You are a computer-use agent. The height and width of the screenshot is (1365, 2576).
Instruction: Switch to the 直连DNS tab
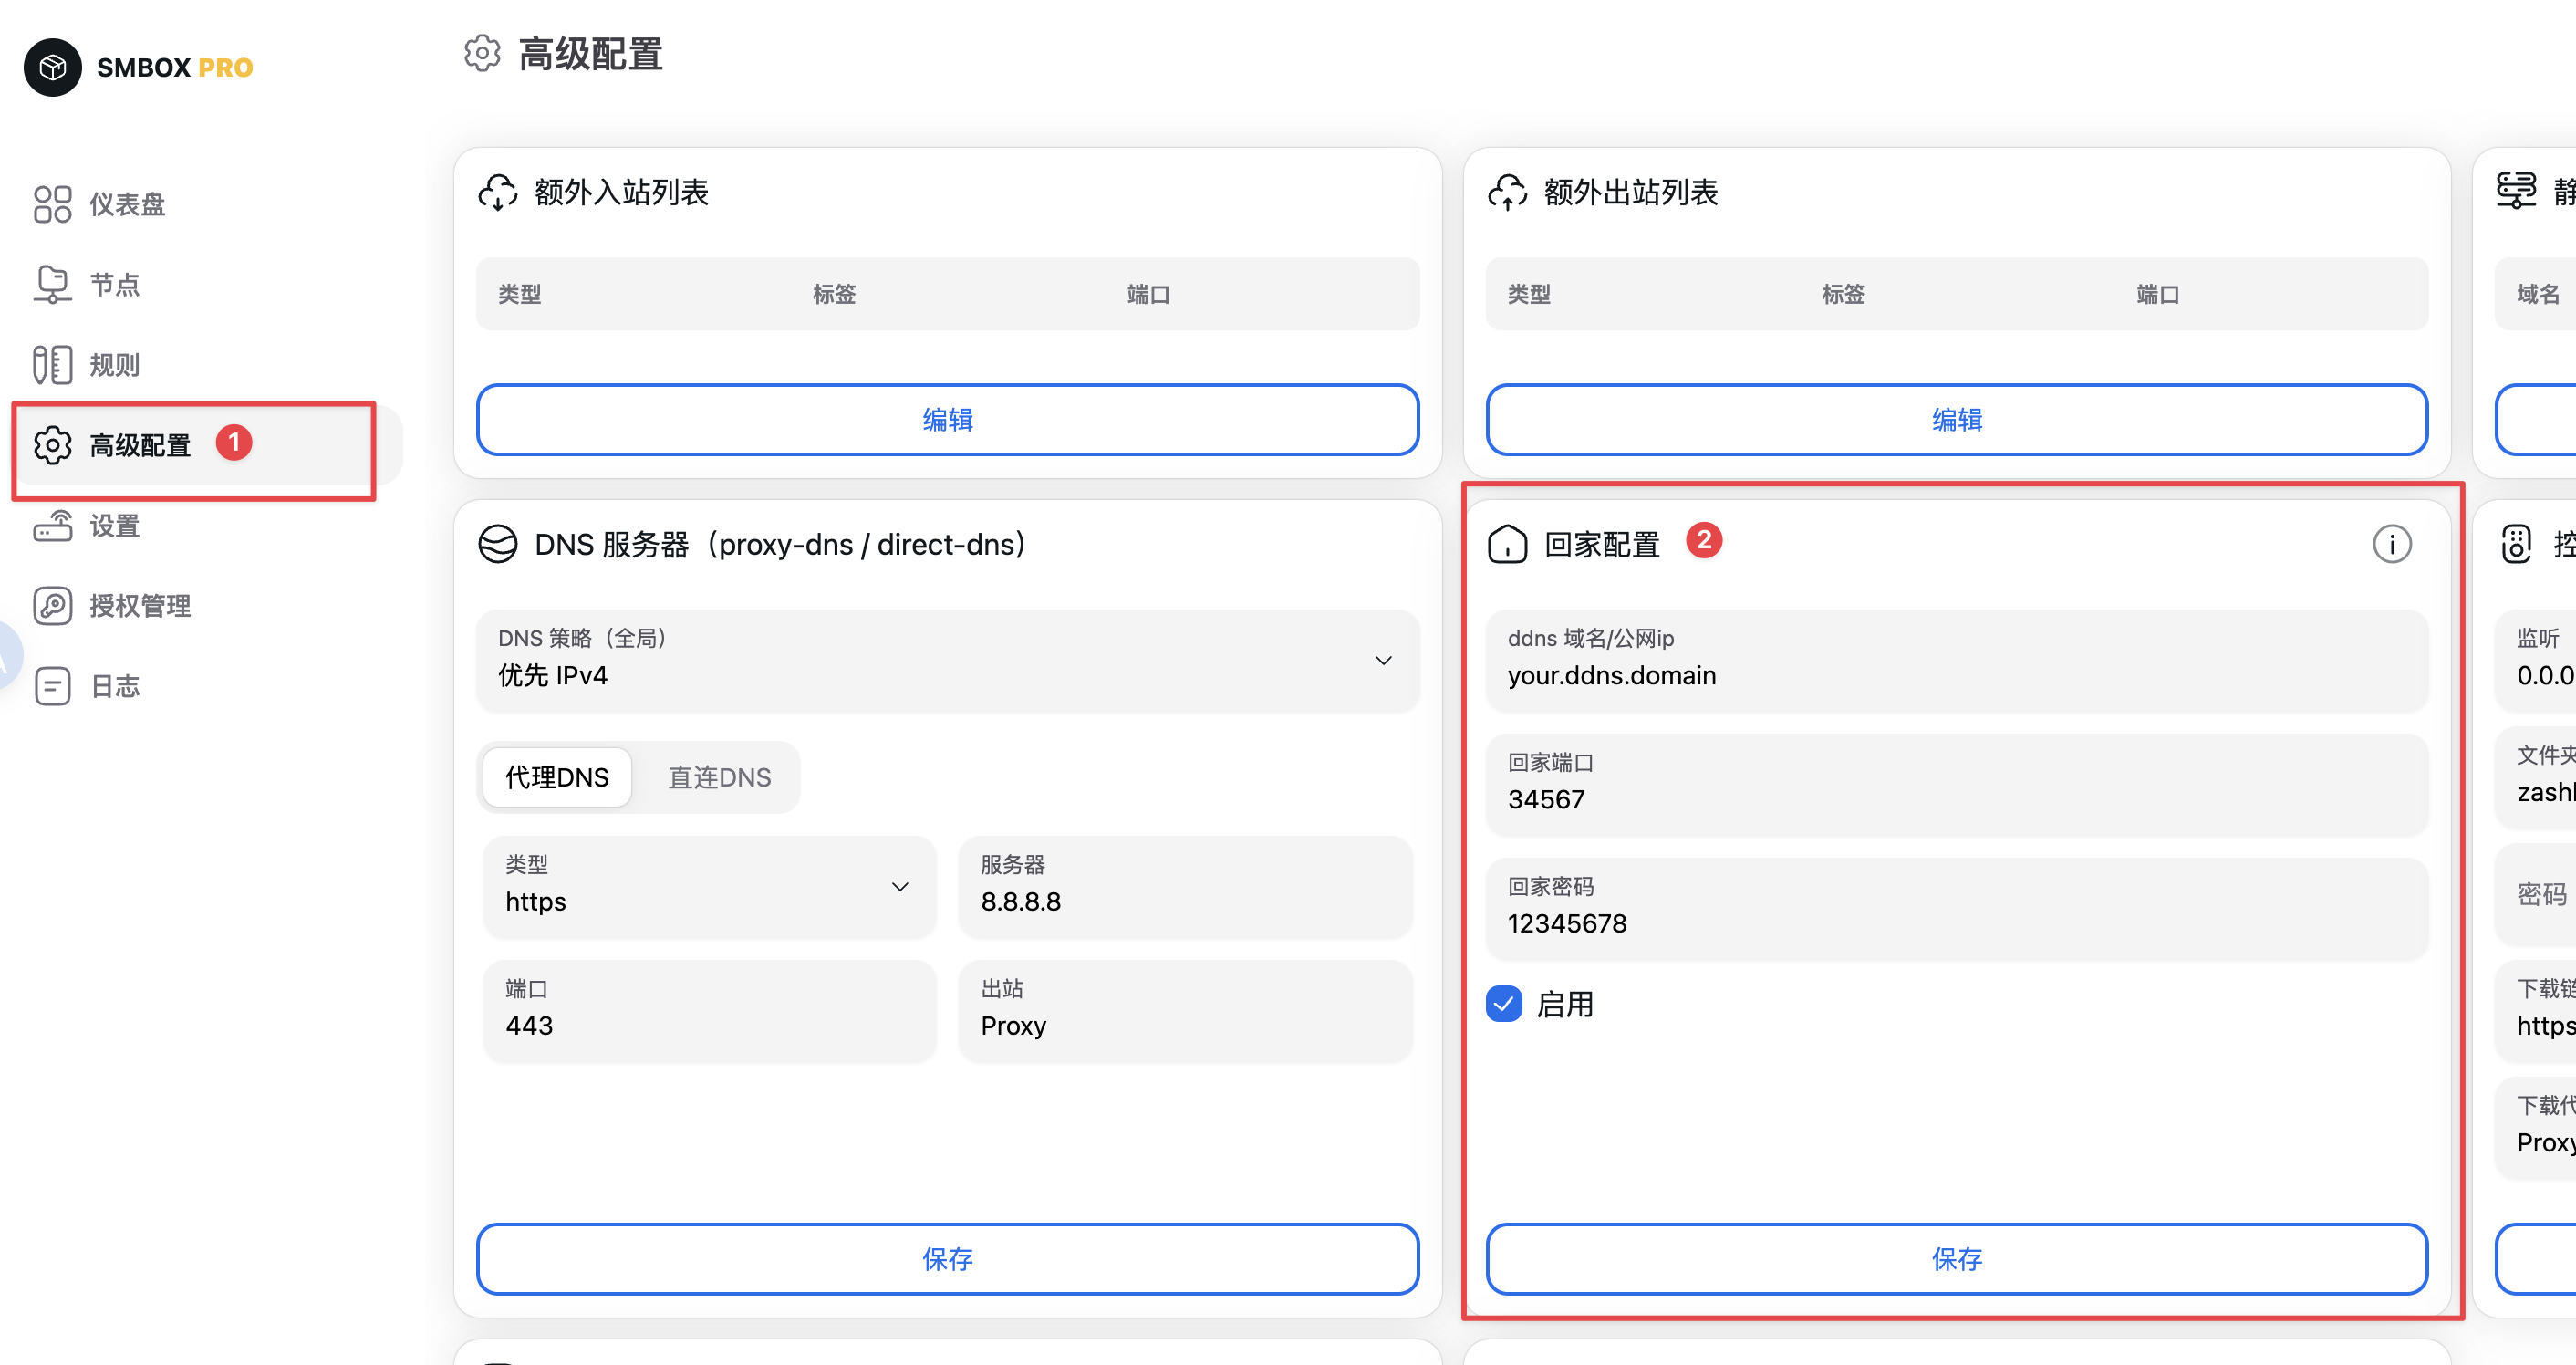[719, 777]
